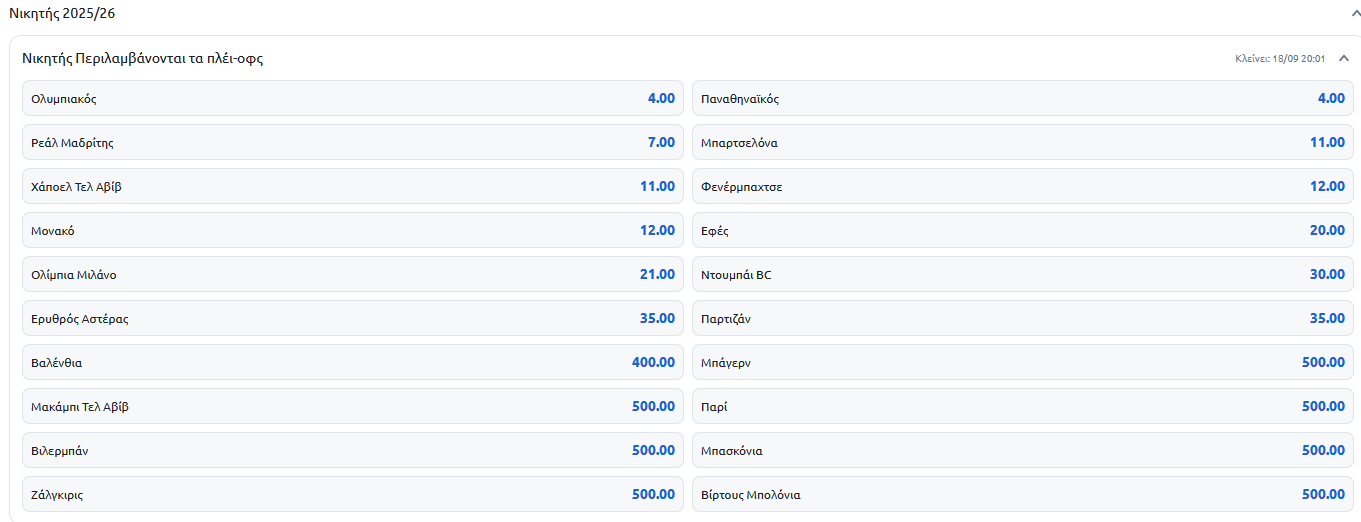Viewport: 1361px width, 522px height.
Task: Bet on Φενέρμπαχτσε at 12.00
Action: (x=1023, y=187)
